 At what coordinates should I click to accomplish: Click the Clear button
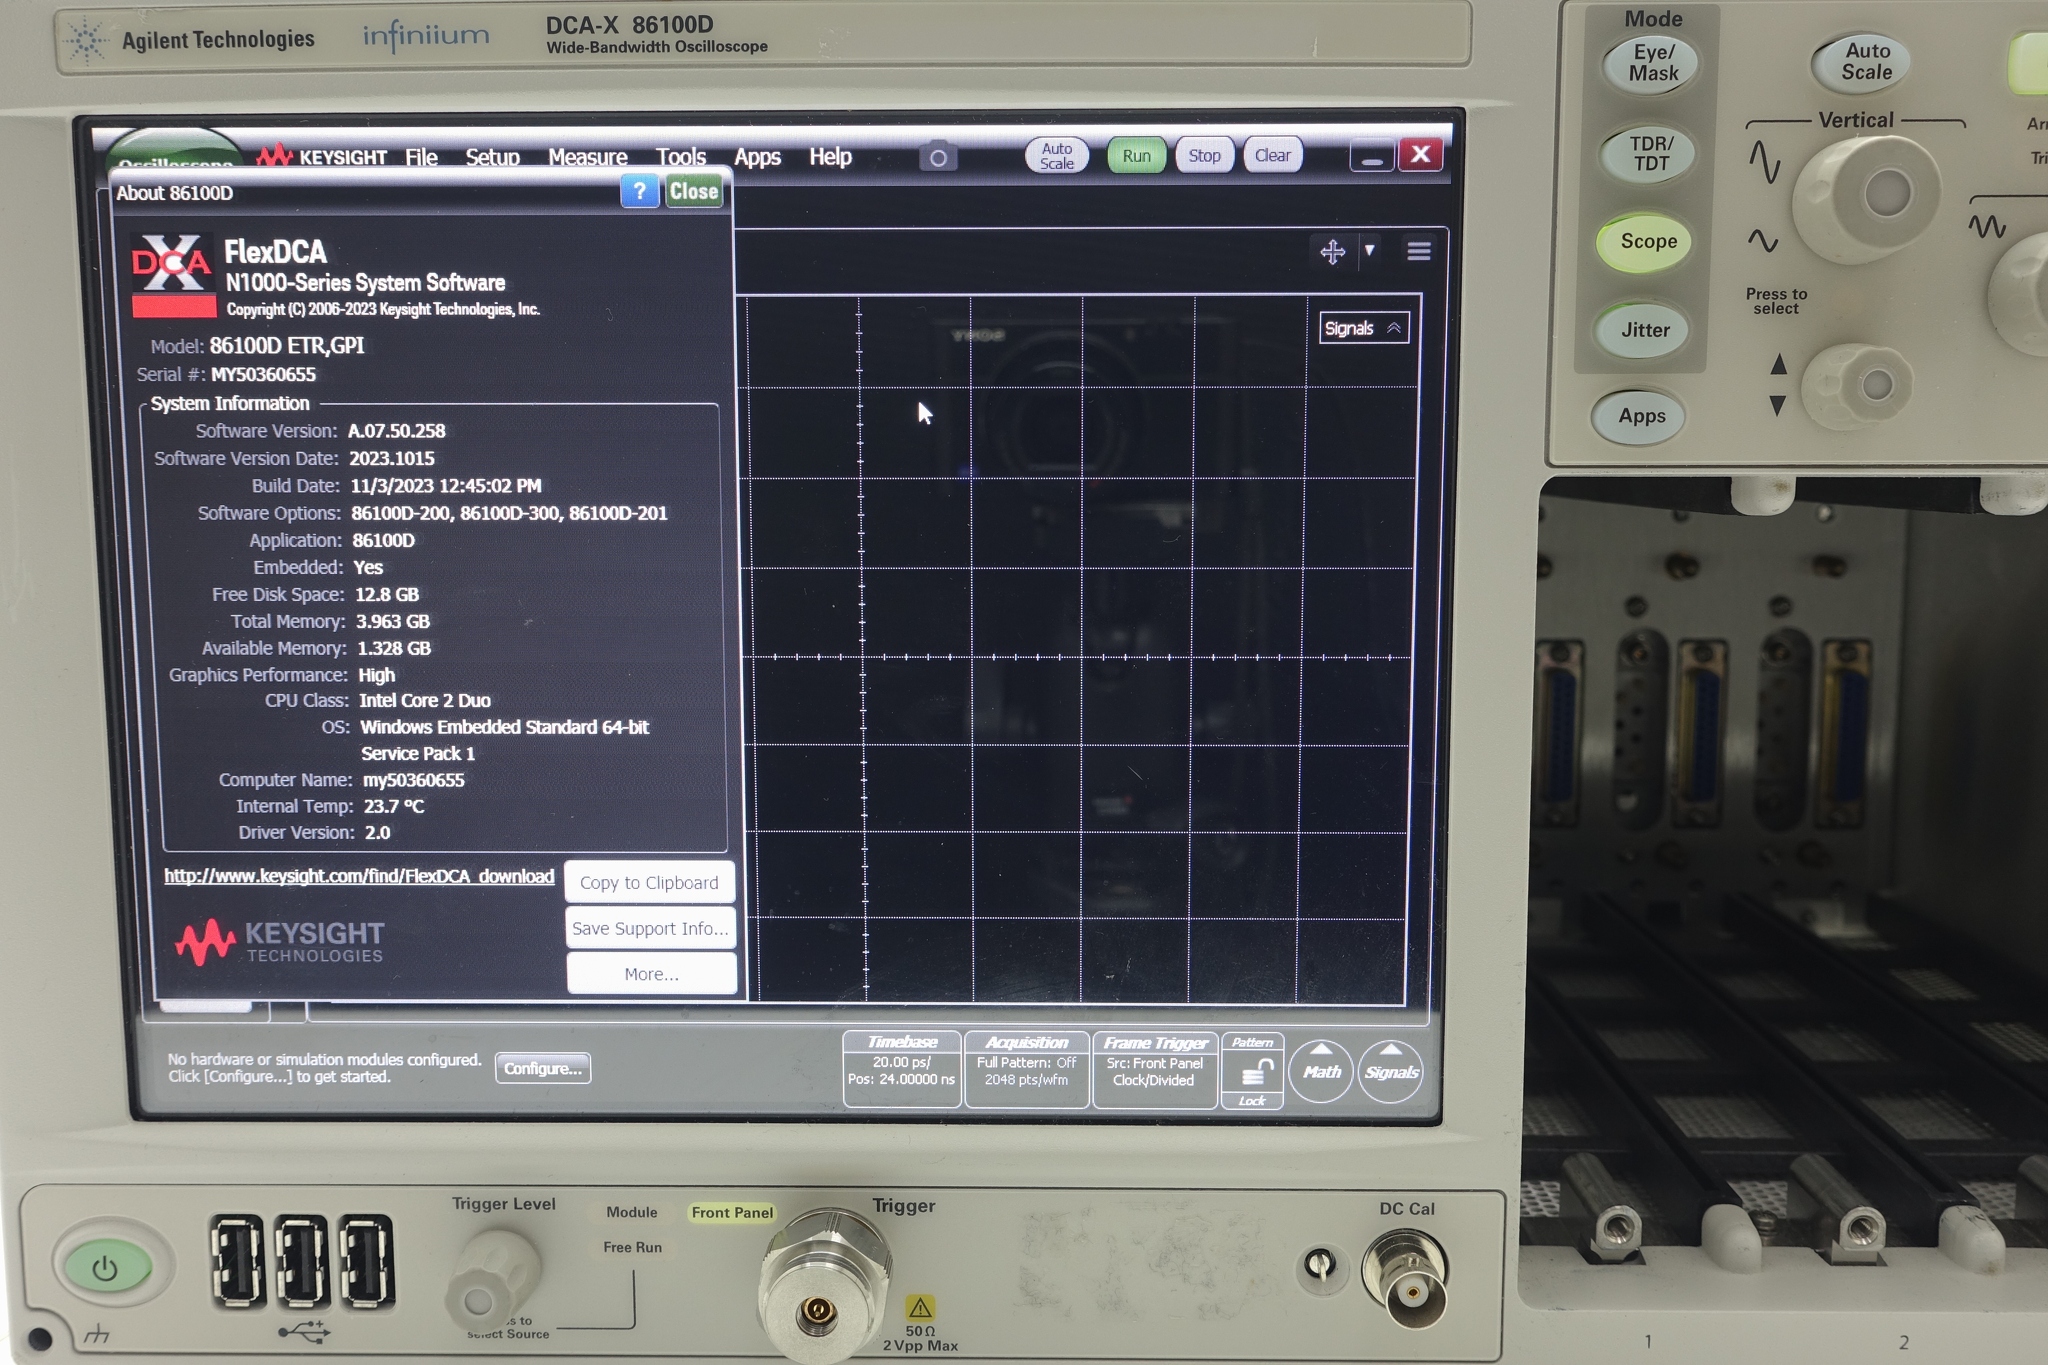pyautogui.click(x=1272, y=155)
